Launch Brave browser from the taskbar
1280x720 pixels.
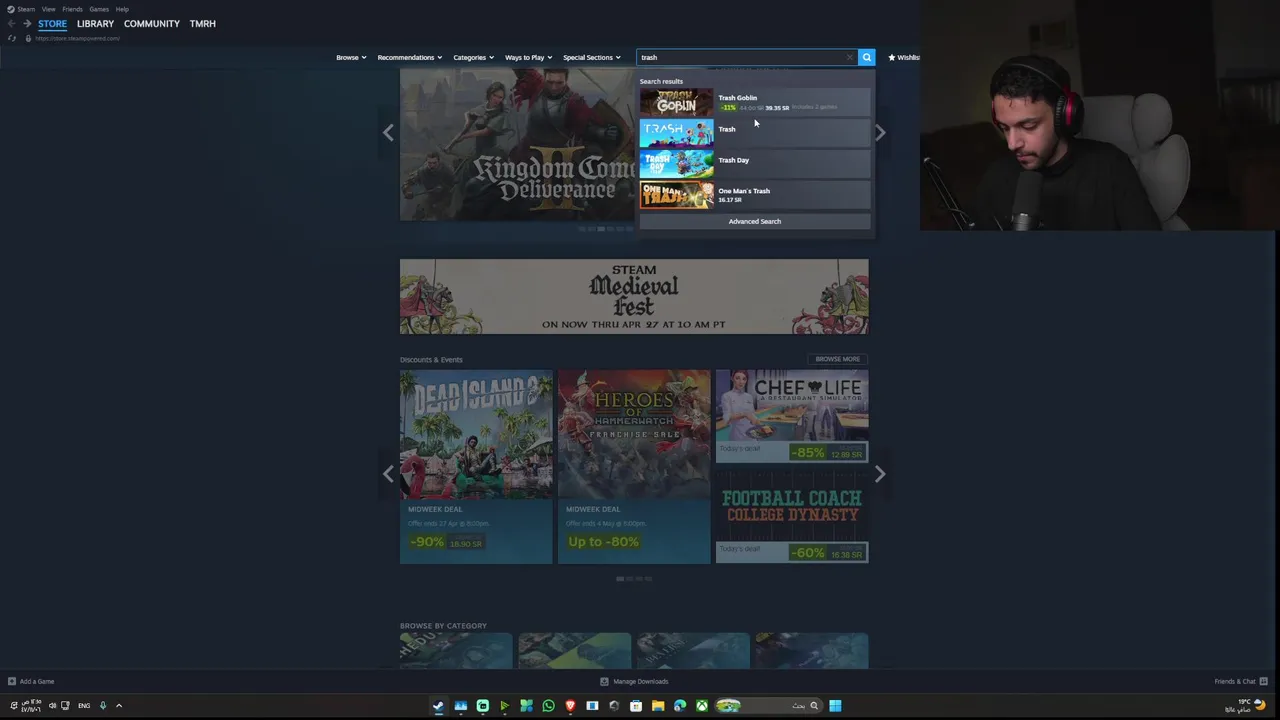point(570,706)
